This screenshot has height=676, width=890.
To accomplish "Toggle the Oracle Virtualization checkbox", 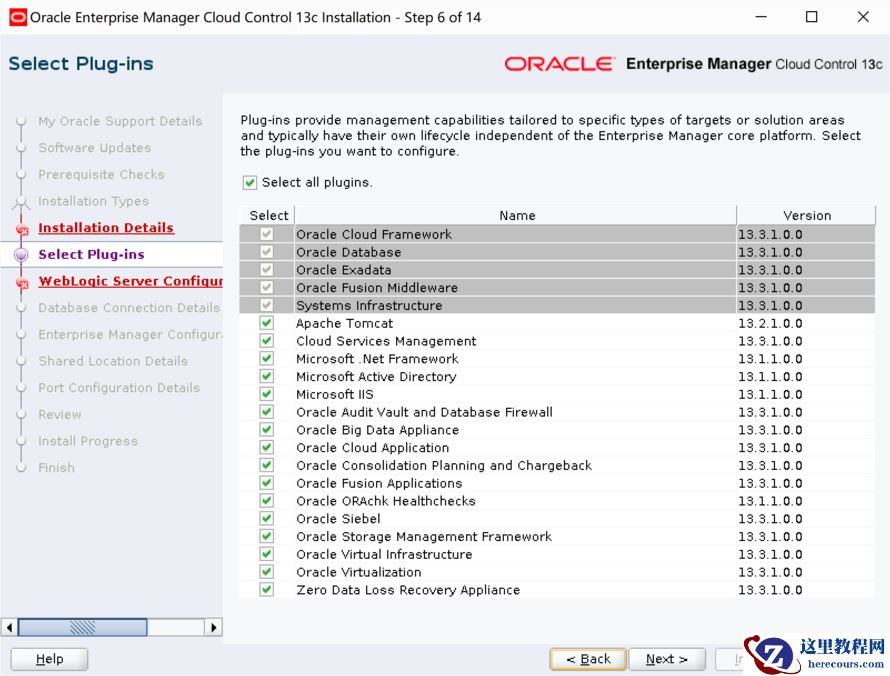I will pos(266,572).
